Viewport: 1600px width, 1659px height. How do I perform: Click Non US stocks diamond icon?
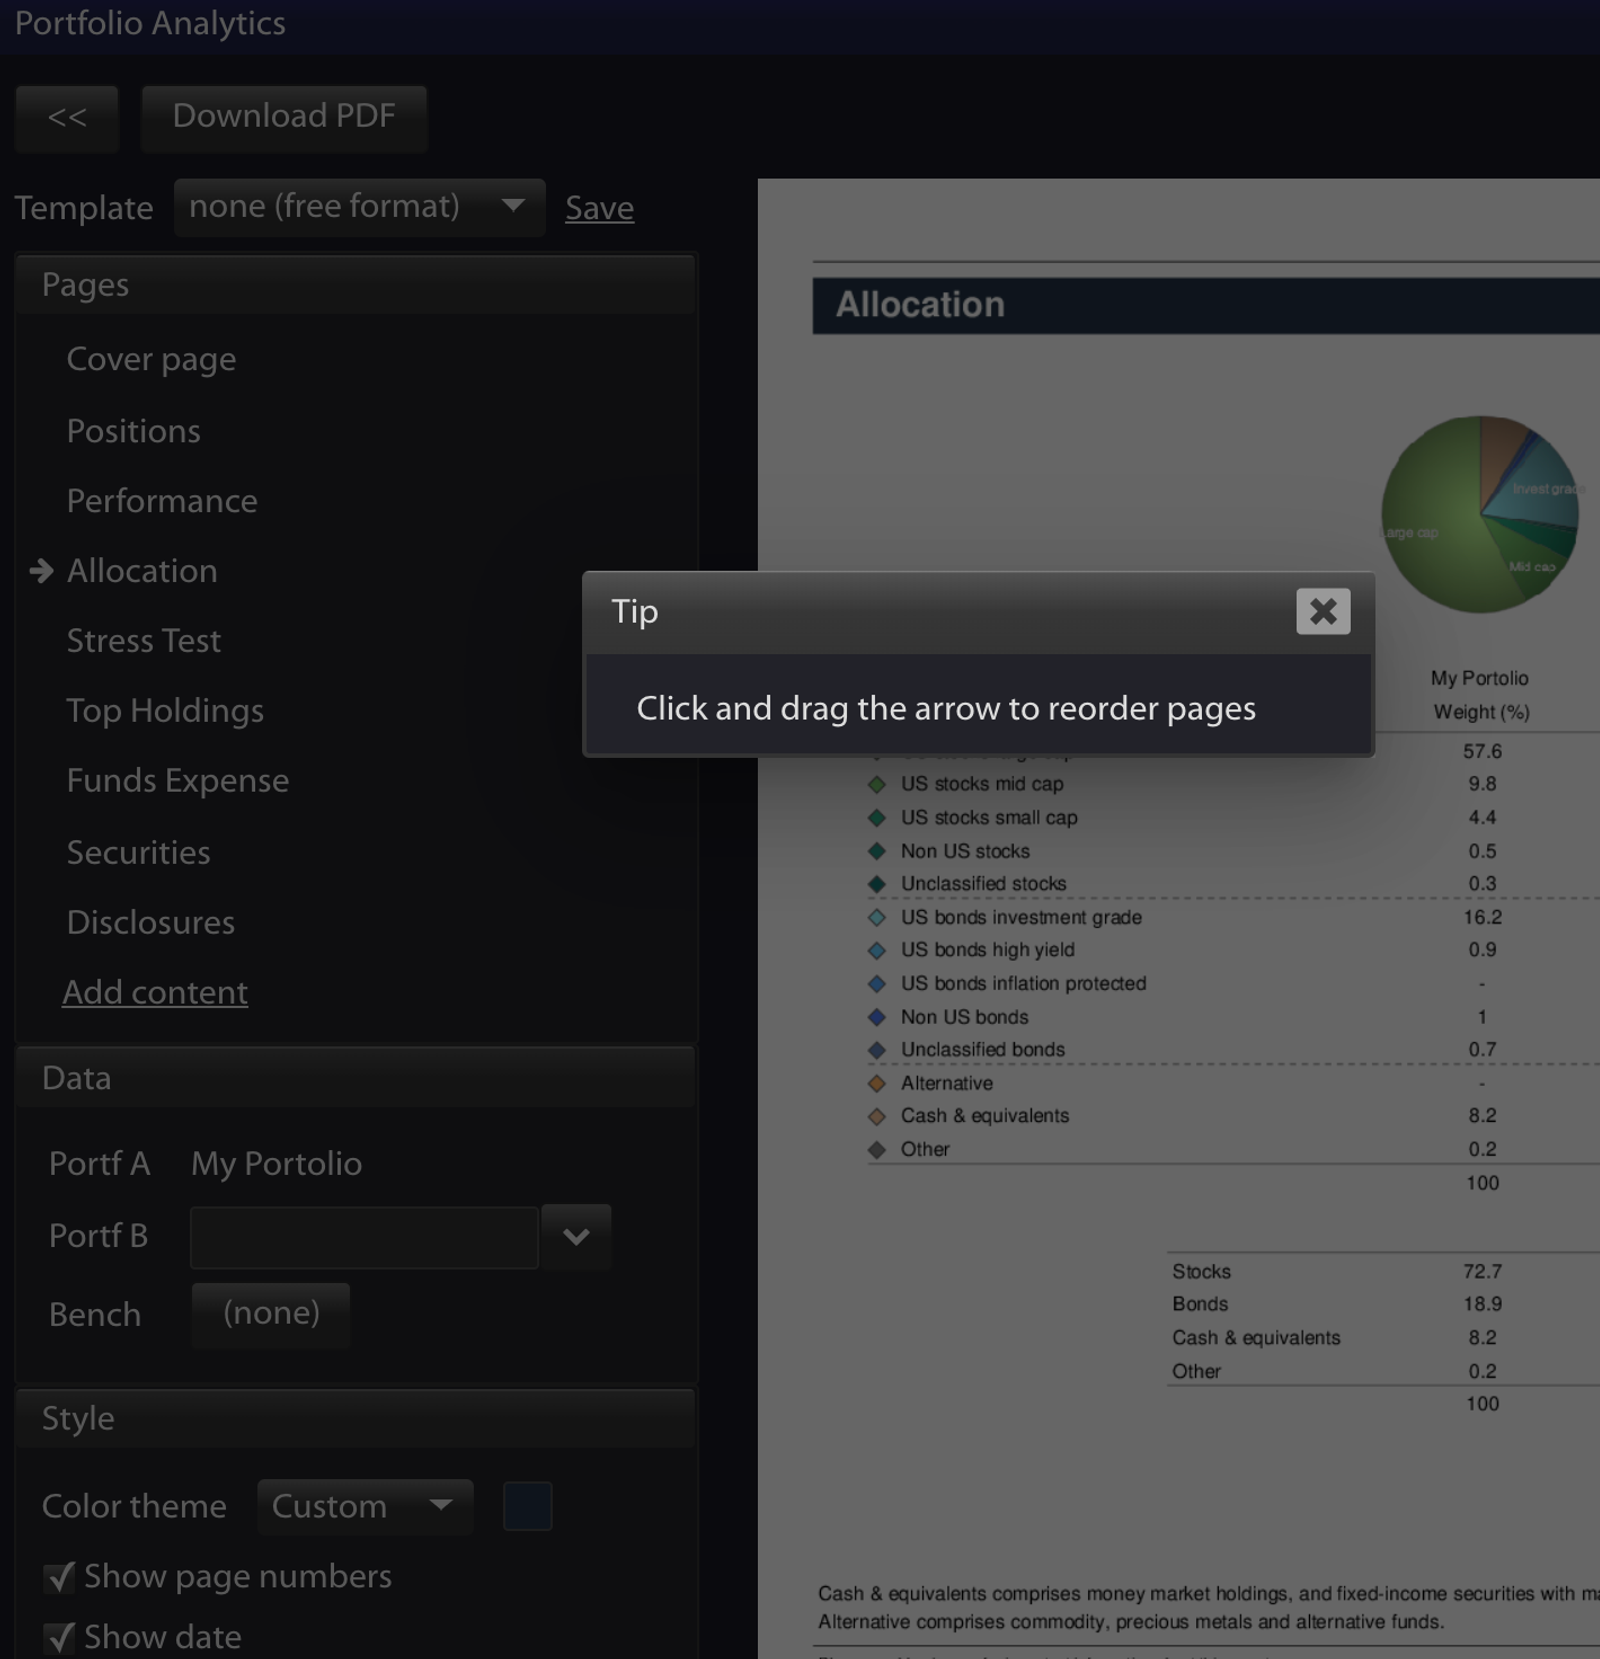(x=877, y=851)
